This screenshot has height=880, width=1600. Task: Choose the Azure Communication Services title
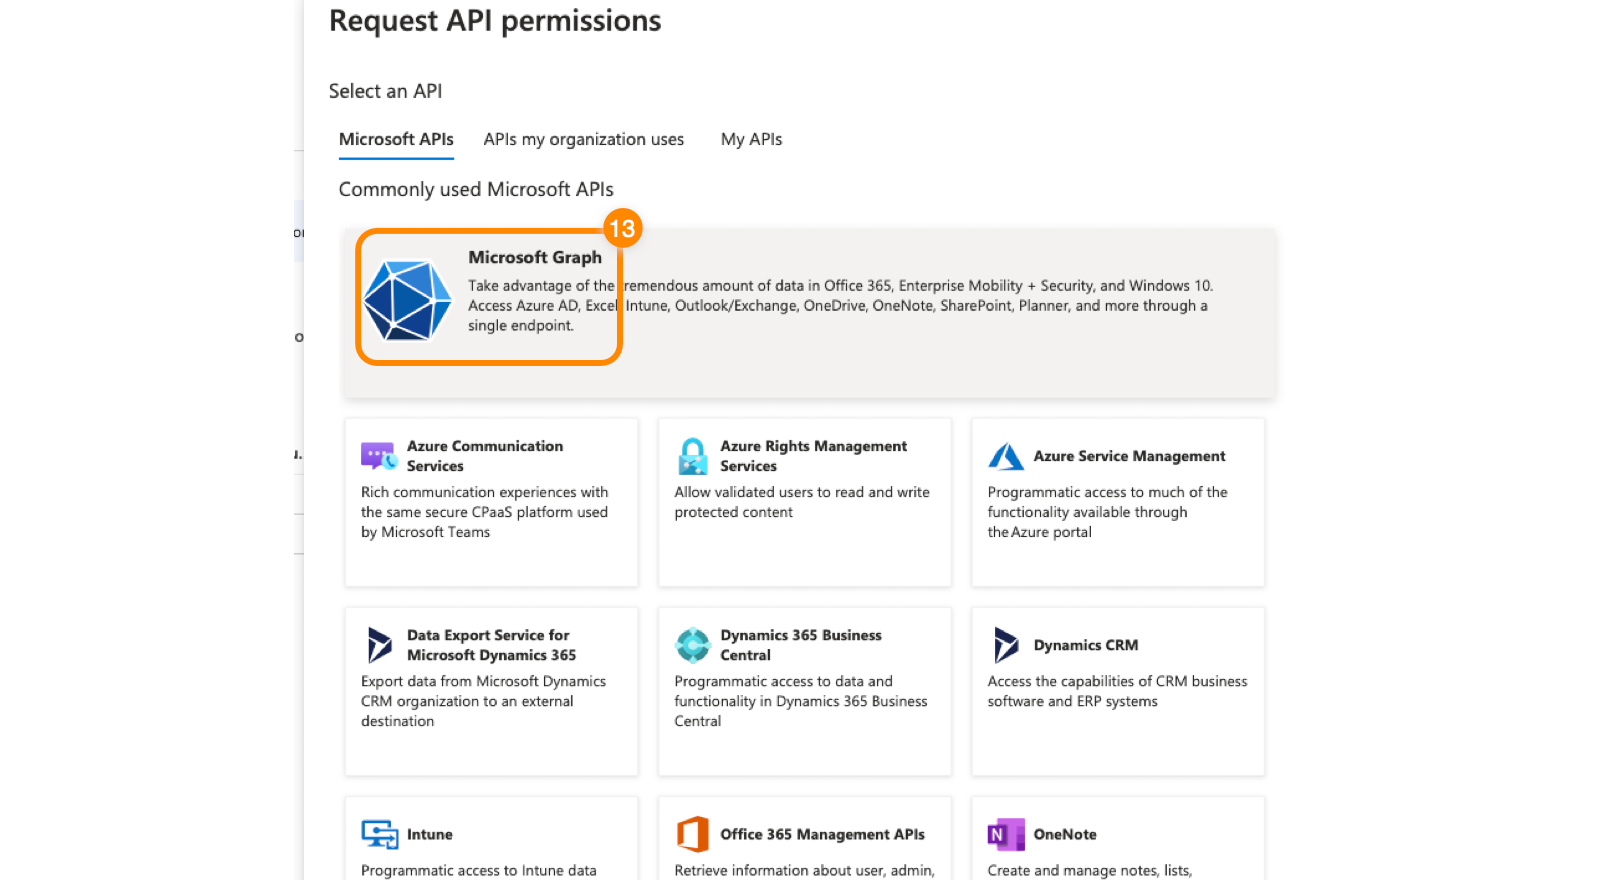485,456
